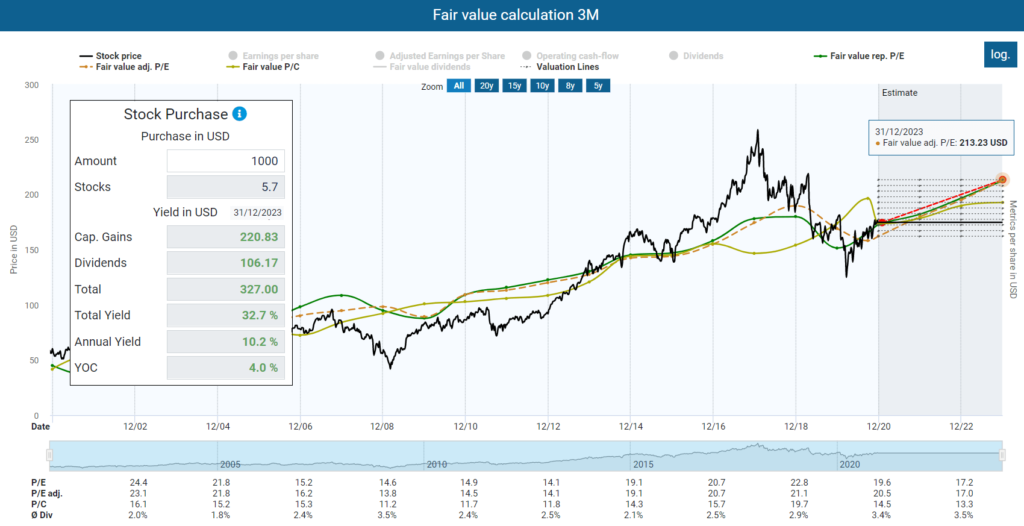The width and height of the screenshot is (1024, 526).
Task: Enable Fair value dividends legend entry
Action: 422,67
